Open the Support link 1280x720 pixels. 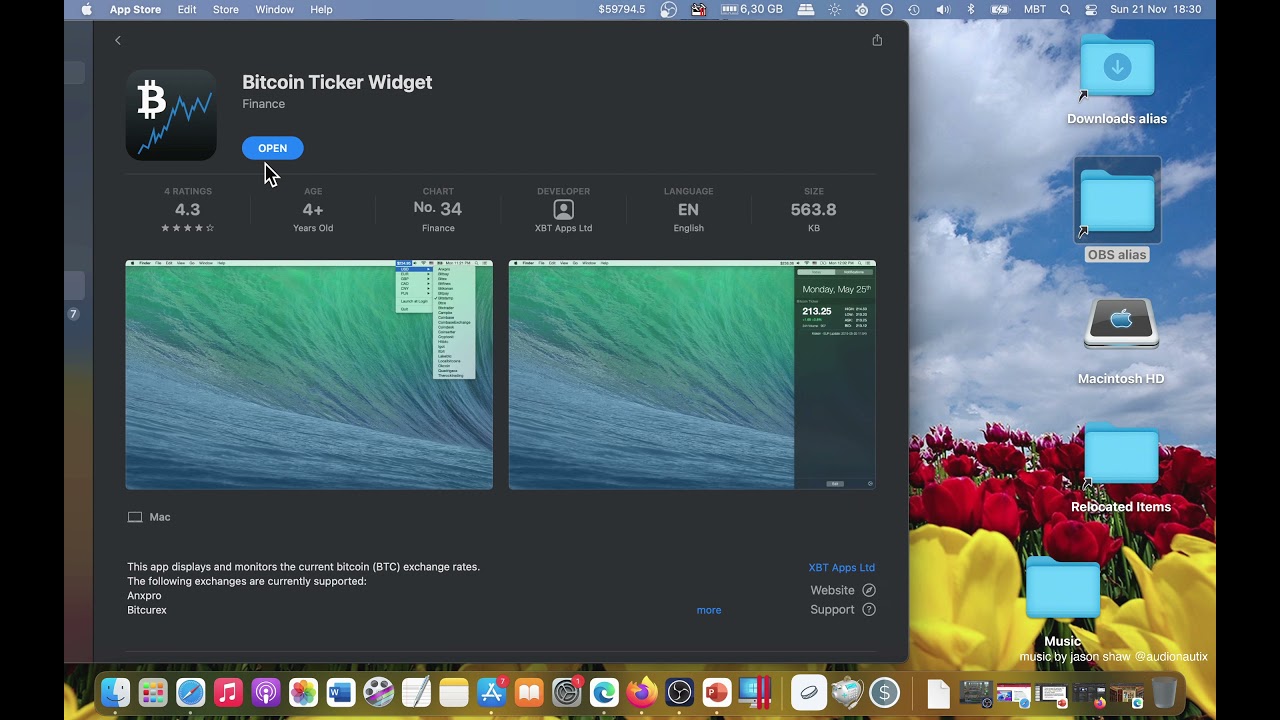coord(843,610)
